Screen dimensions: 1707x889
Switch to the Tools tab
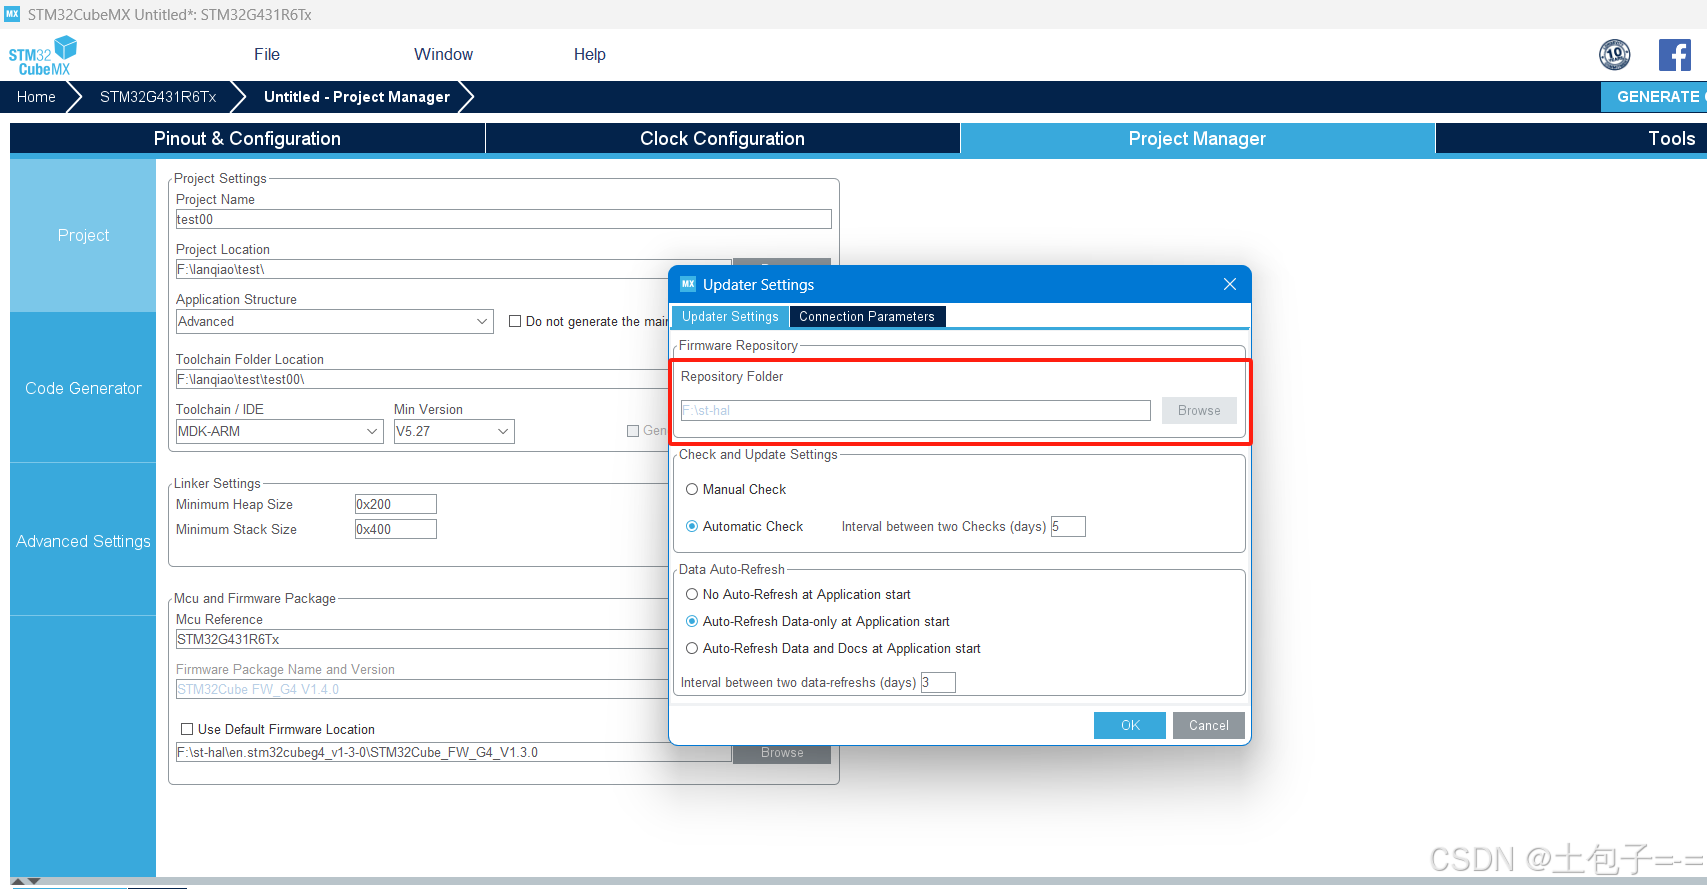pyautogui.click(x=1571, y=139)
